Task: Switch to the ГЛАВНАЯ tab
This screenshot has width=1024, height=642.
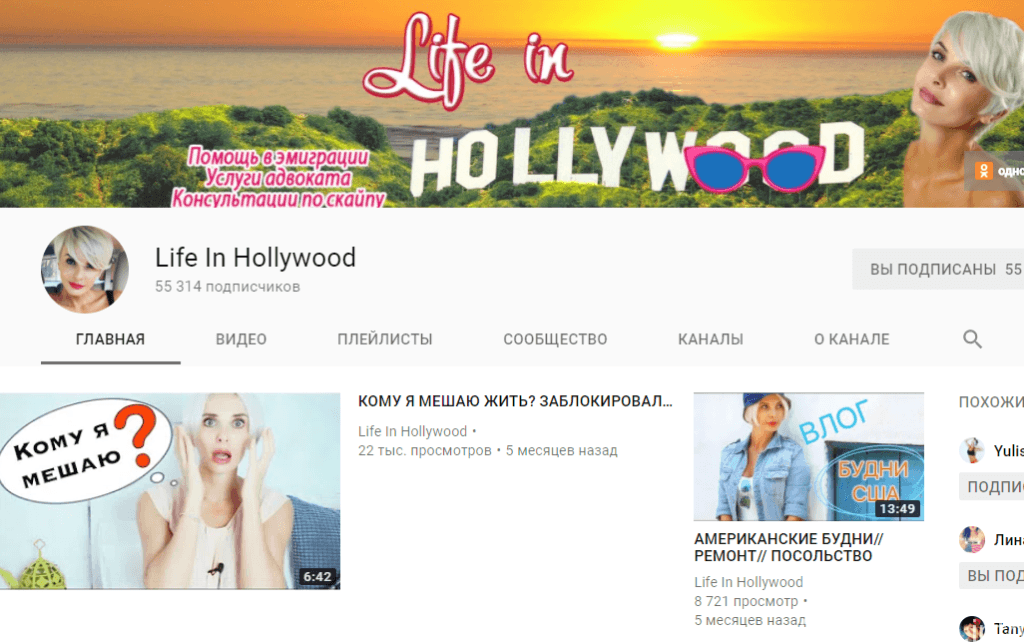Action: click(110, 339)
